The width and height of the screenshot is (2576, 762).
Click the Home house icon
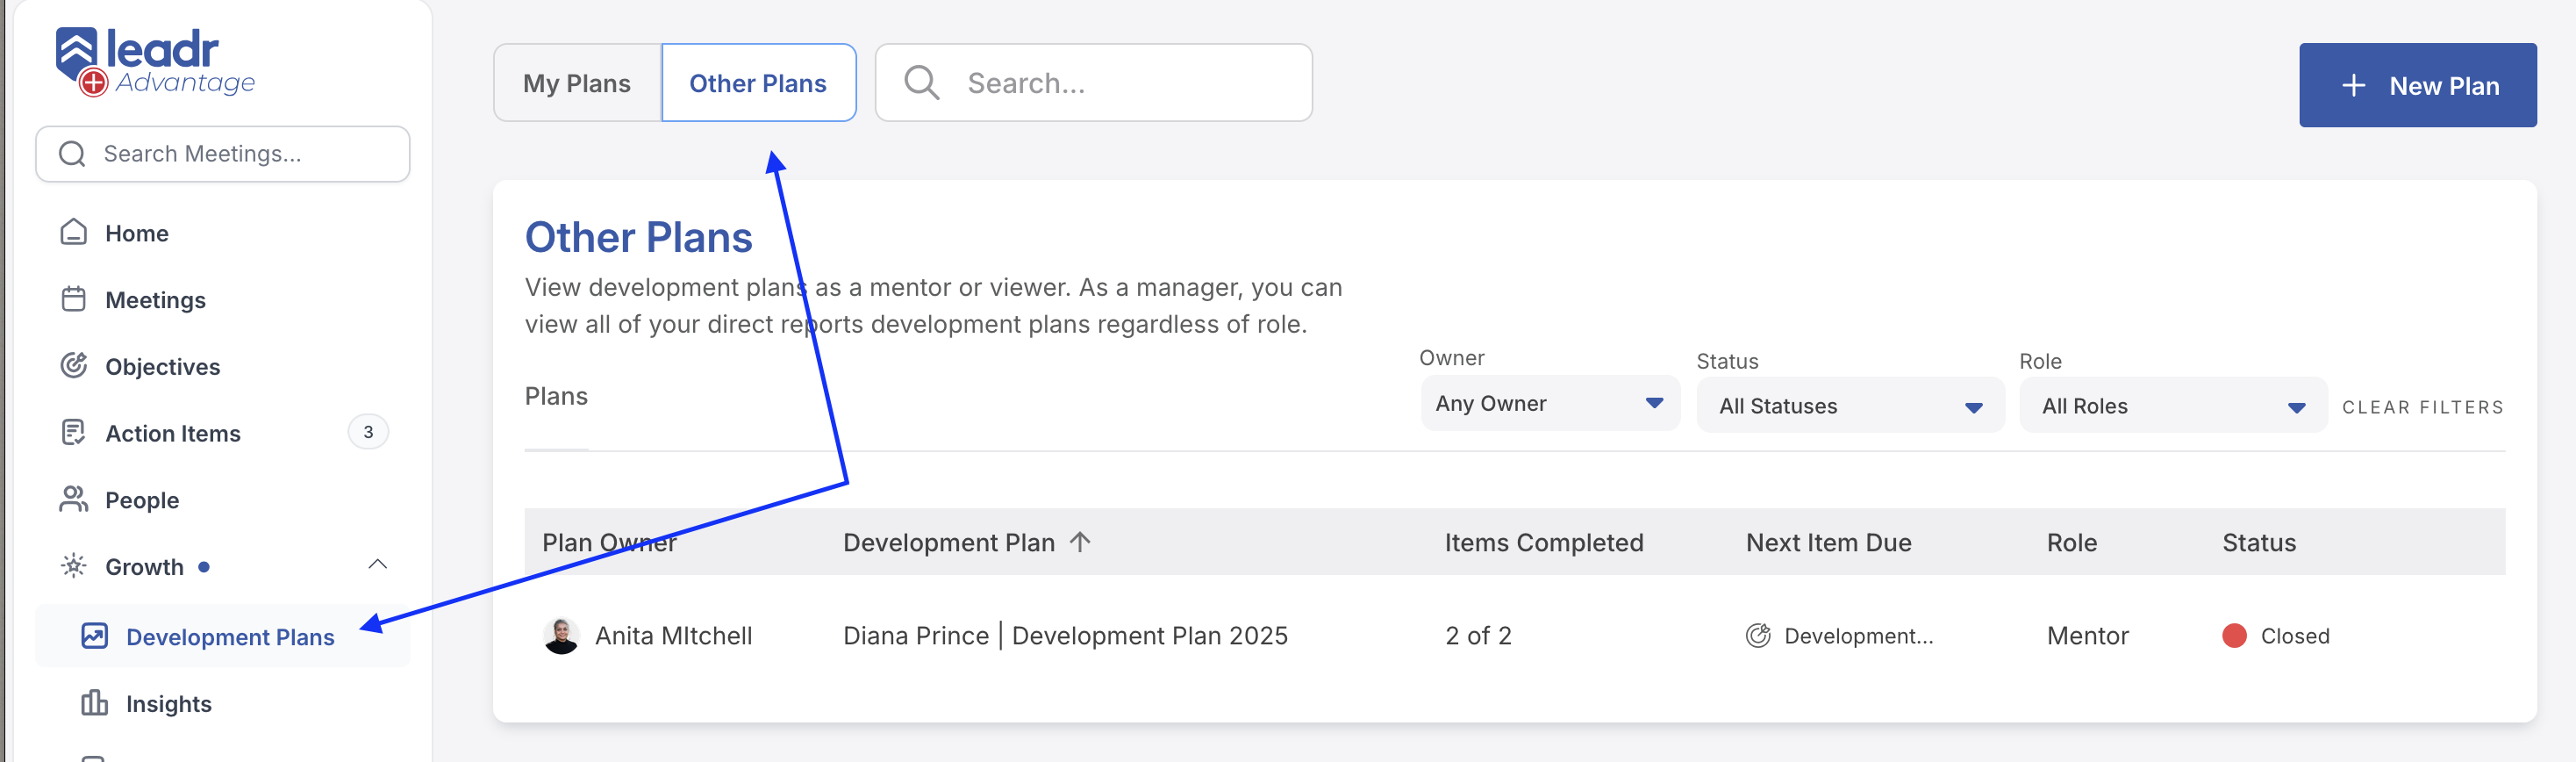(x=74, y=232)
